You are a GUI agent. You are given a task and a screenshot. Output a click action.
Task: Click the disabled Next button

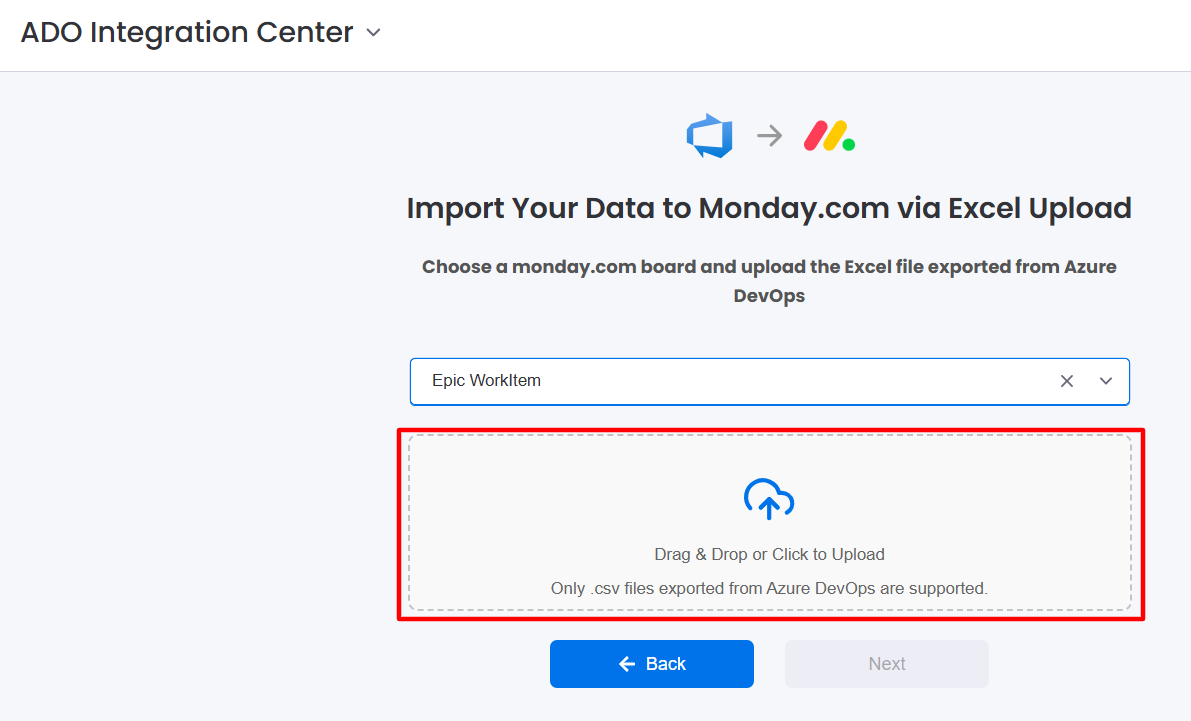tap(886, 664)
